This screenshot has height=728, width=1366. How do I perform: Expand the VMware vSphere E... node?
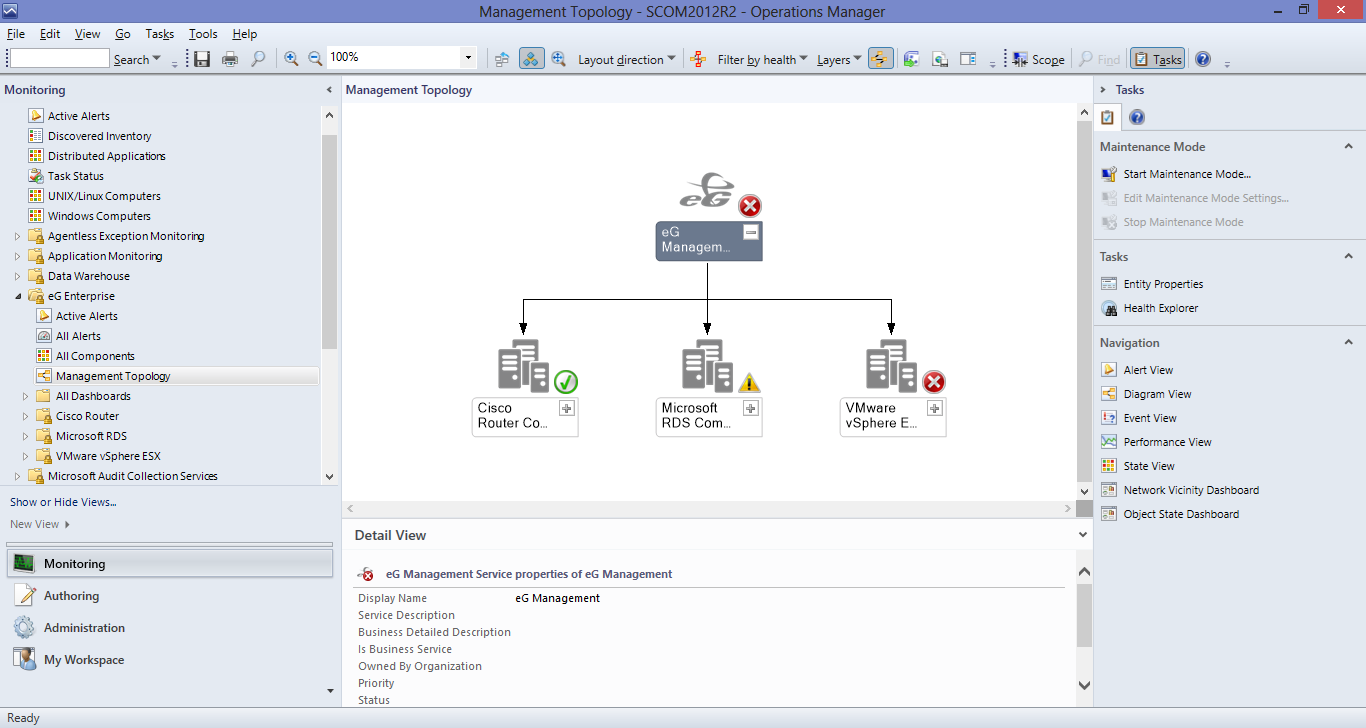pos(935,408)
